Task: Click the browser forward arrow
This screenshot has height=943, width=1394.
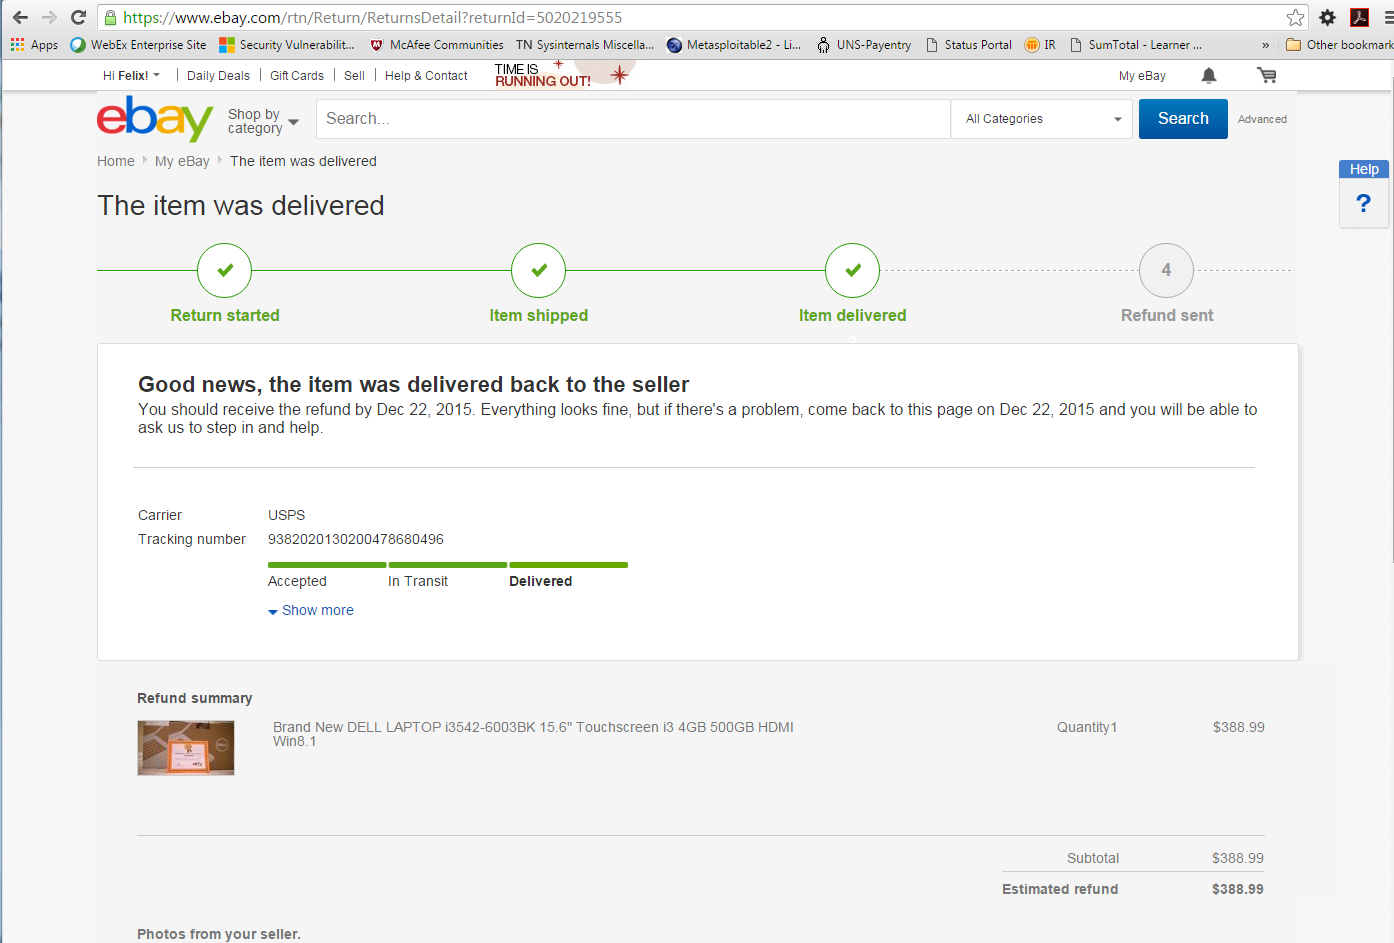Action: [x=49, y=17]
